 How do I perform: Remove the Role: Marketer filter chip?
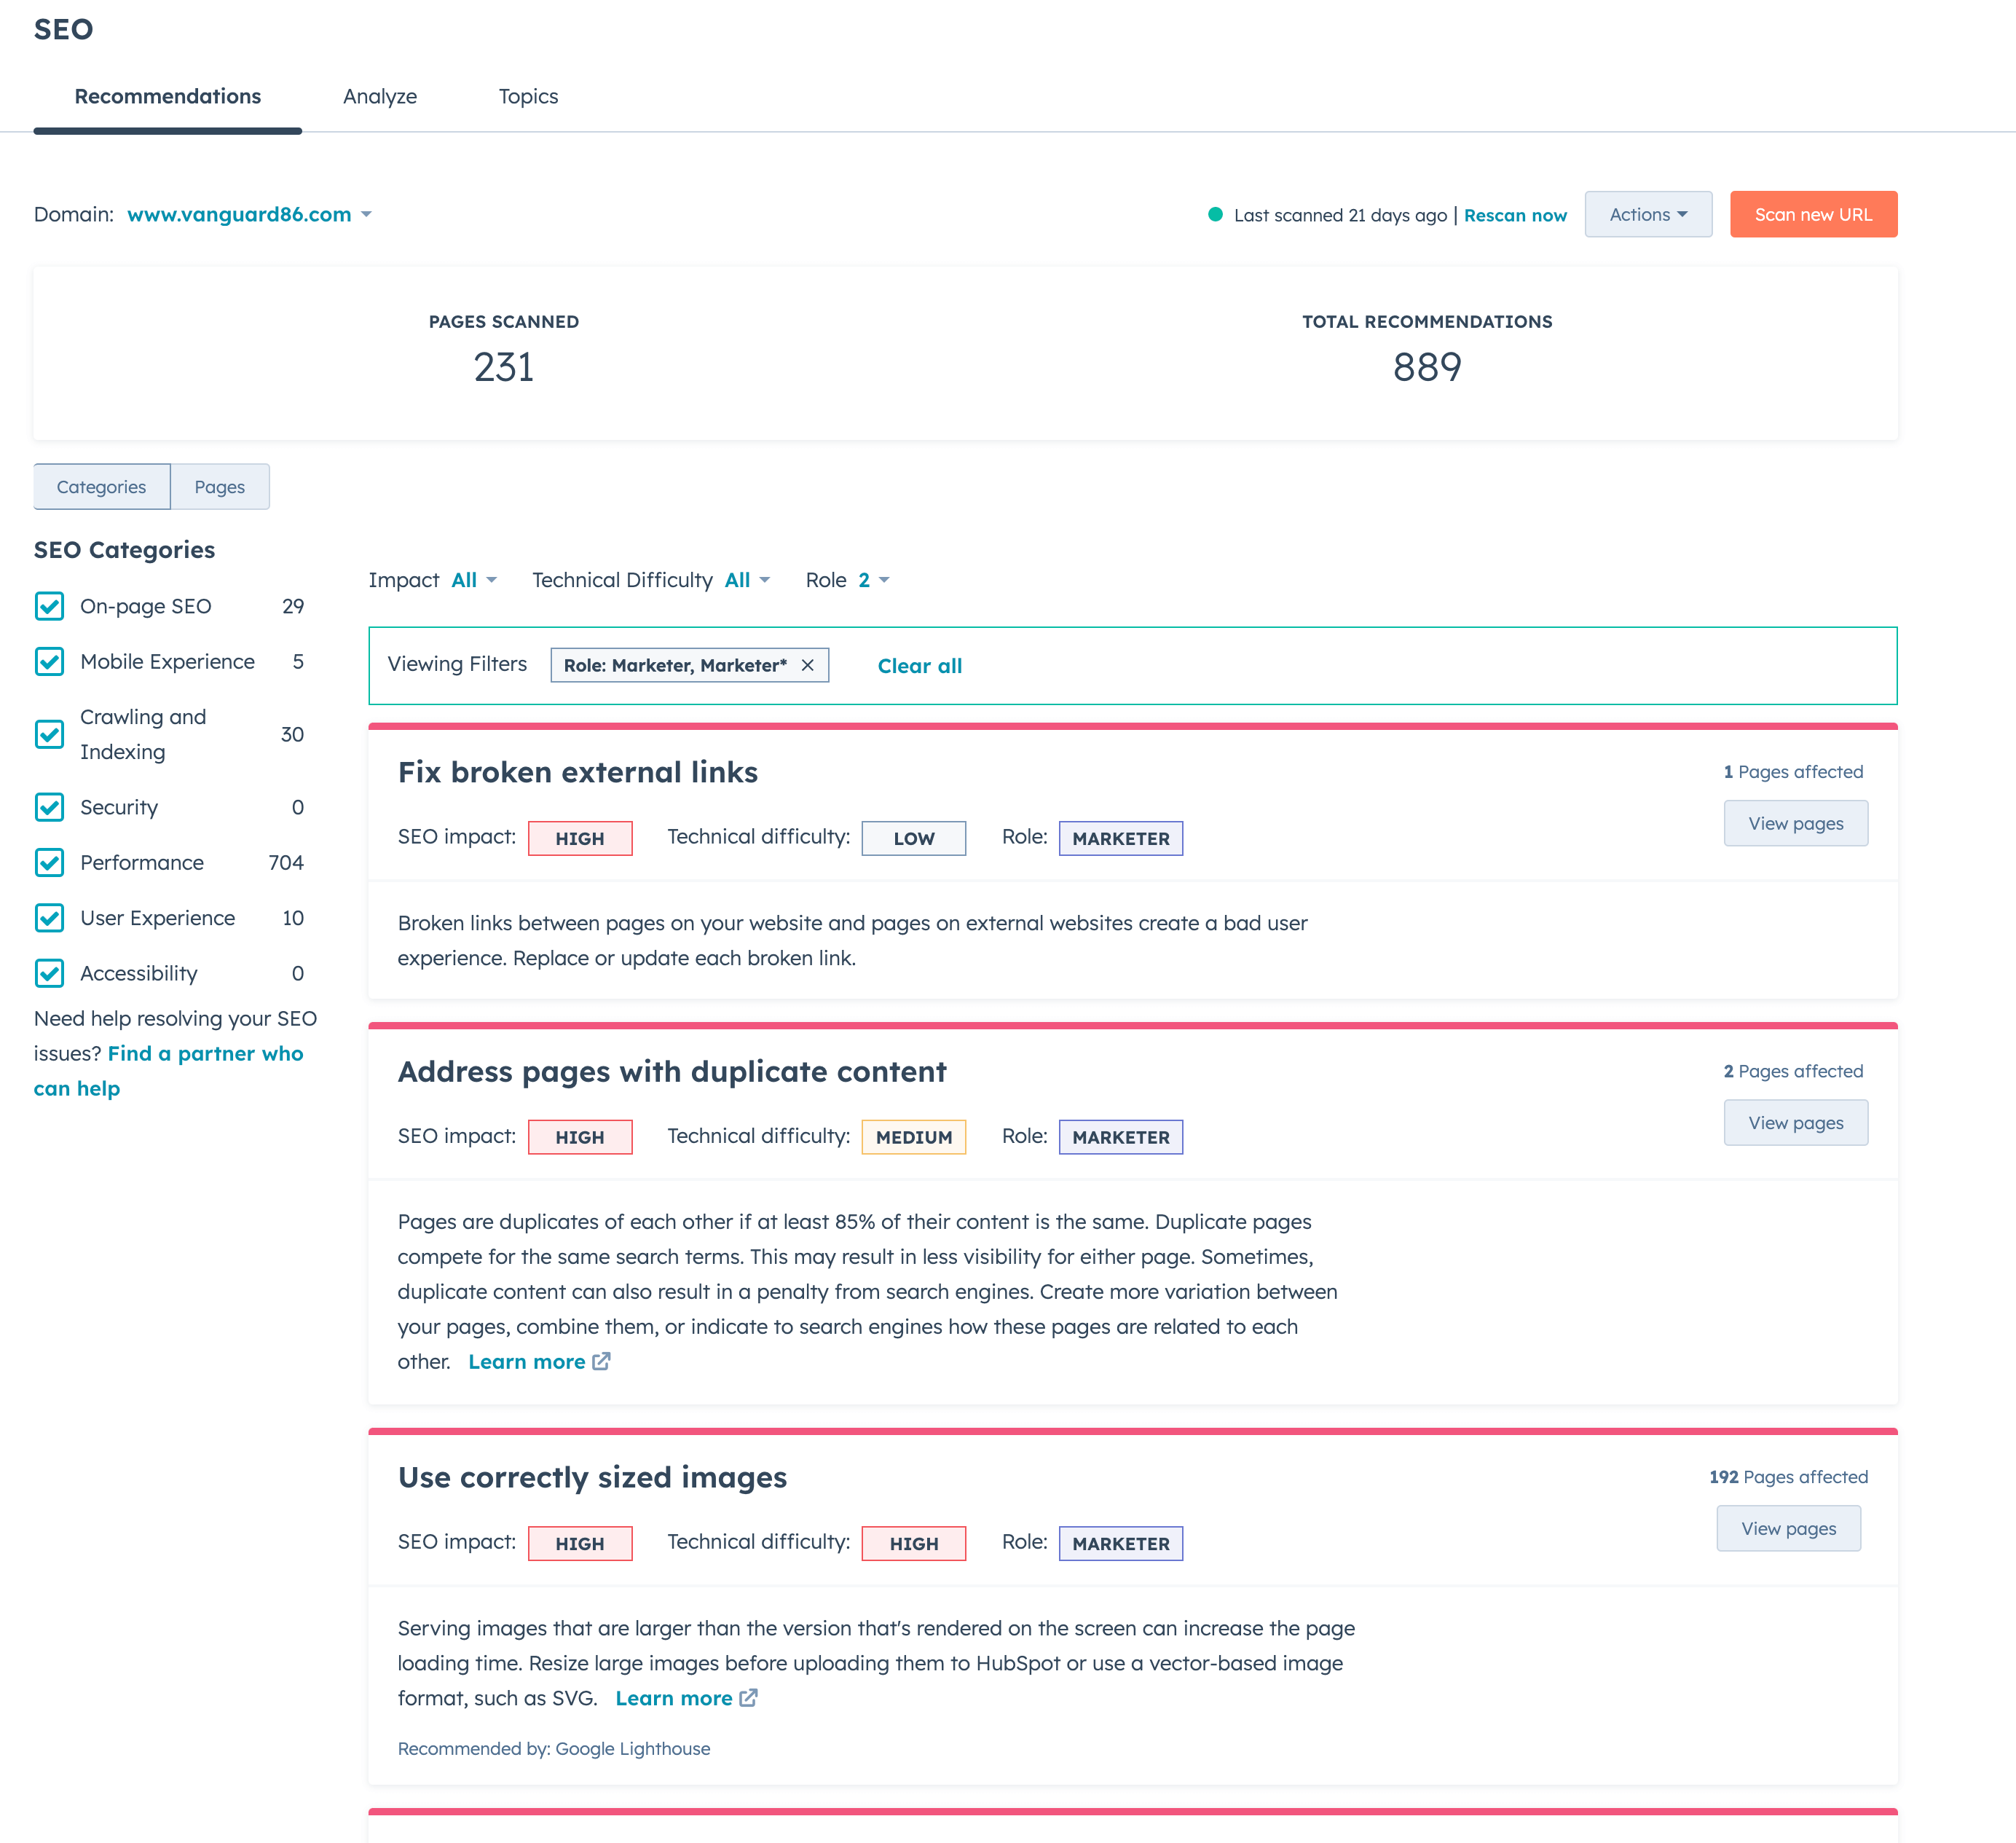807,666
